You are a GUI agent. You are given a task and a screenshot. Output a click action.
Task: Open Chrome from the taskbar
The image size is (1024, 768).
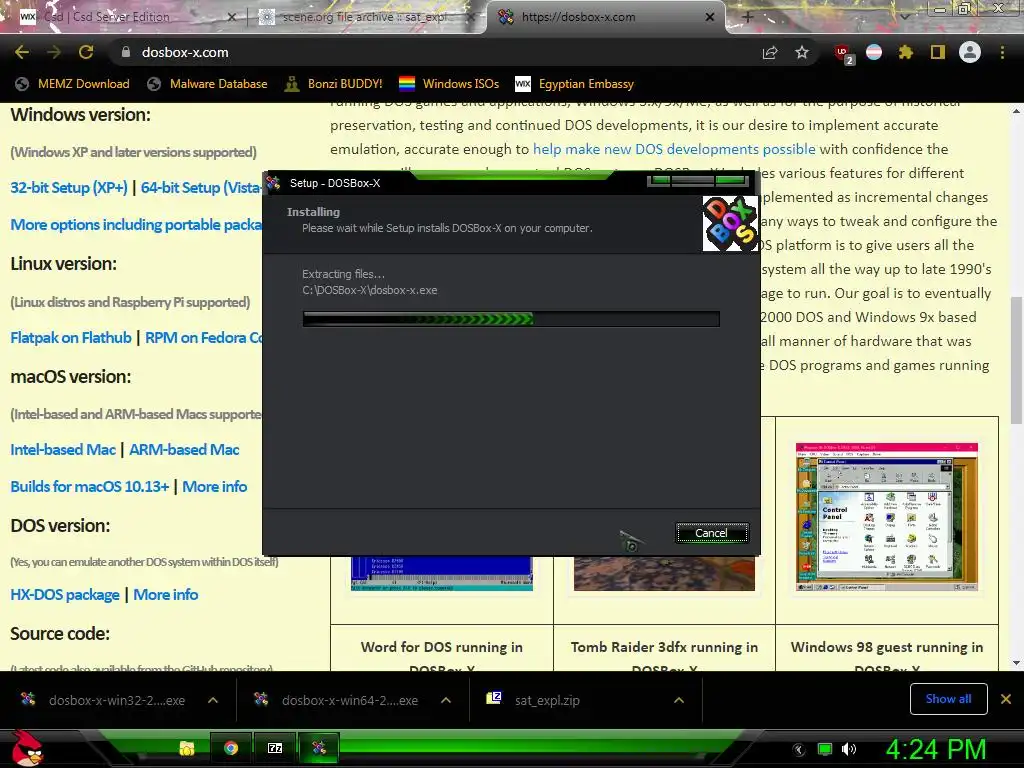[x=231, y=748]
